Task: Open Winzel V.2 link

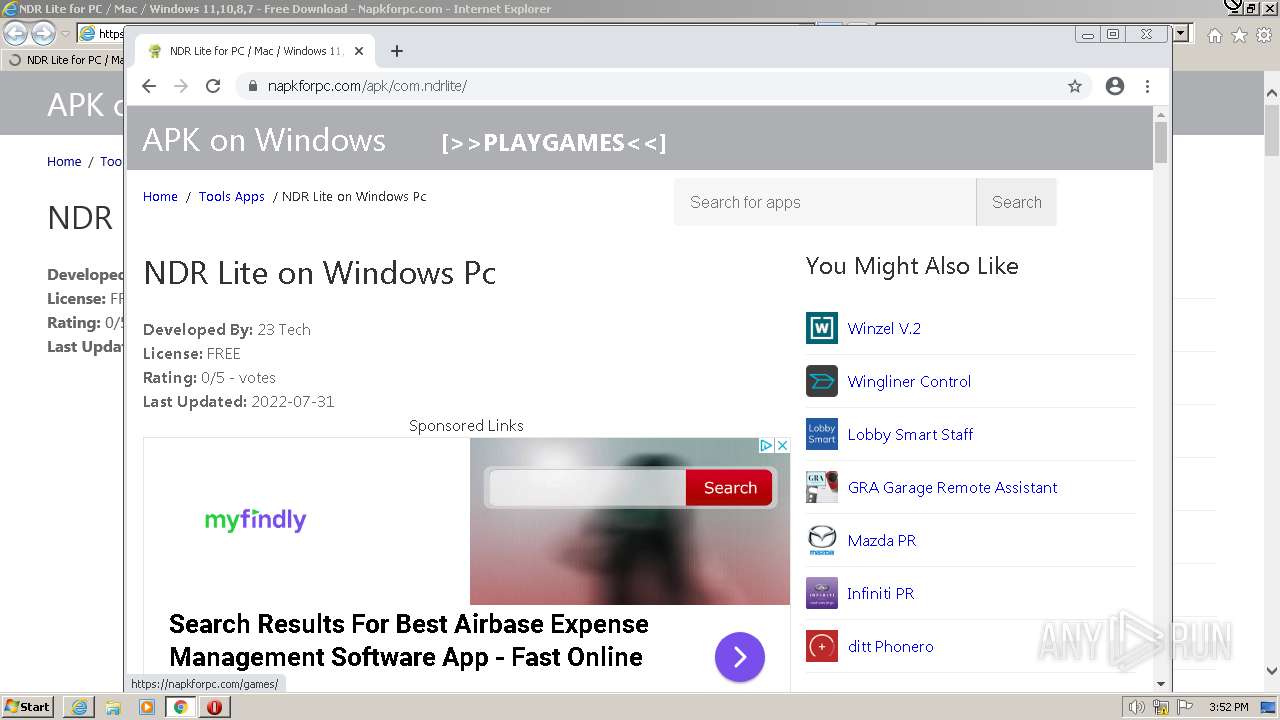Action: point(884,328)
